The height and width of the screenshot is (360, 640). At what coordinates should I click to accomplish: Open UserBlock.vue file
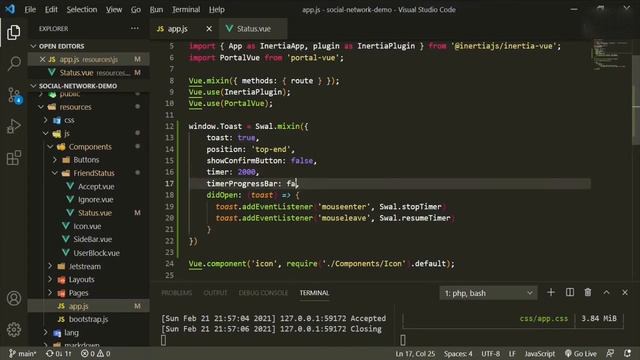pos(96,253)
